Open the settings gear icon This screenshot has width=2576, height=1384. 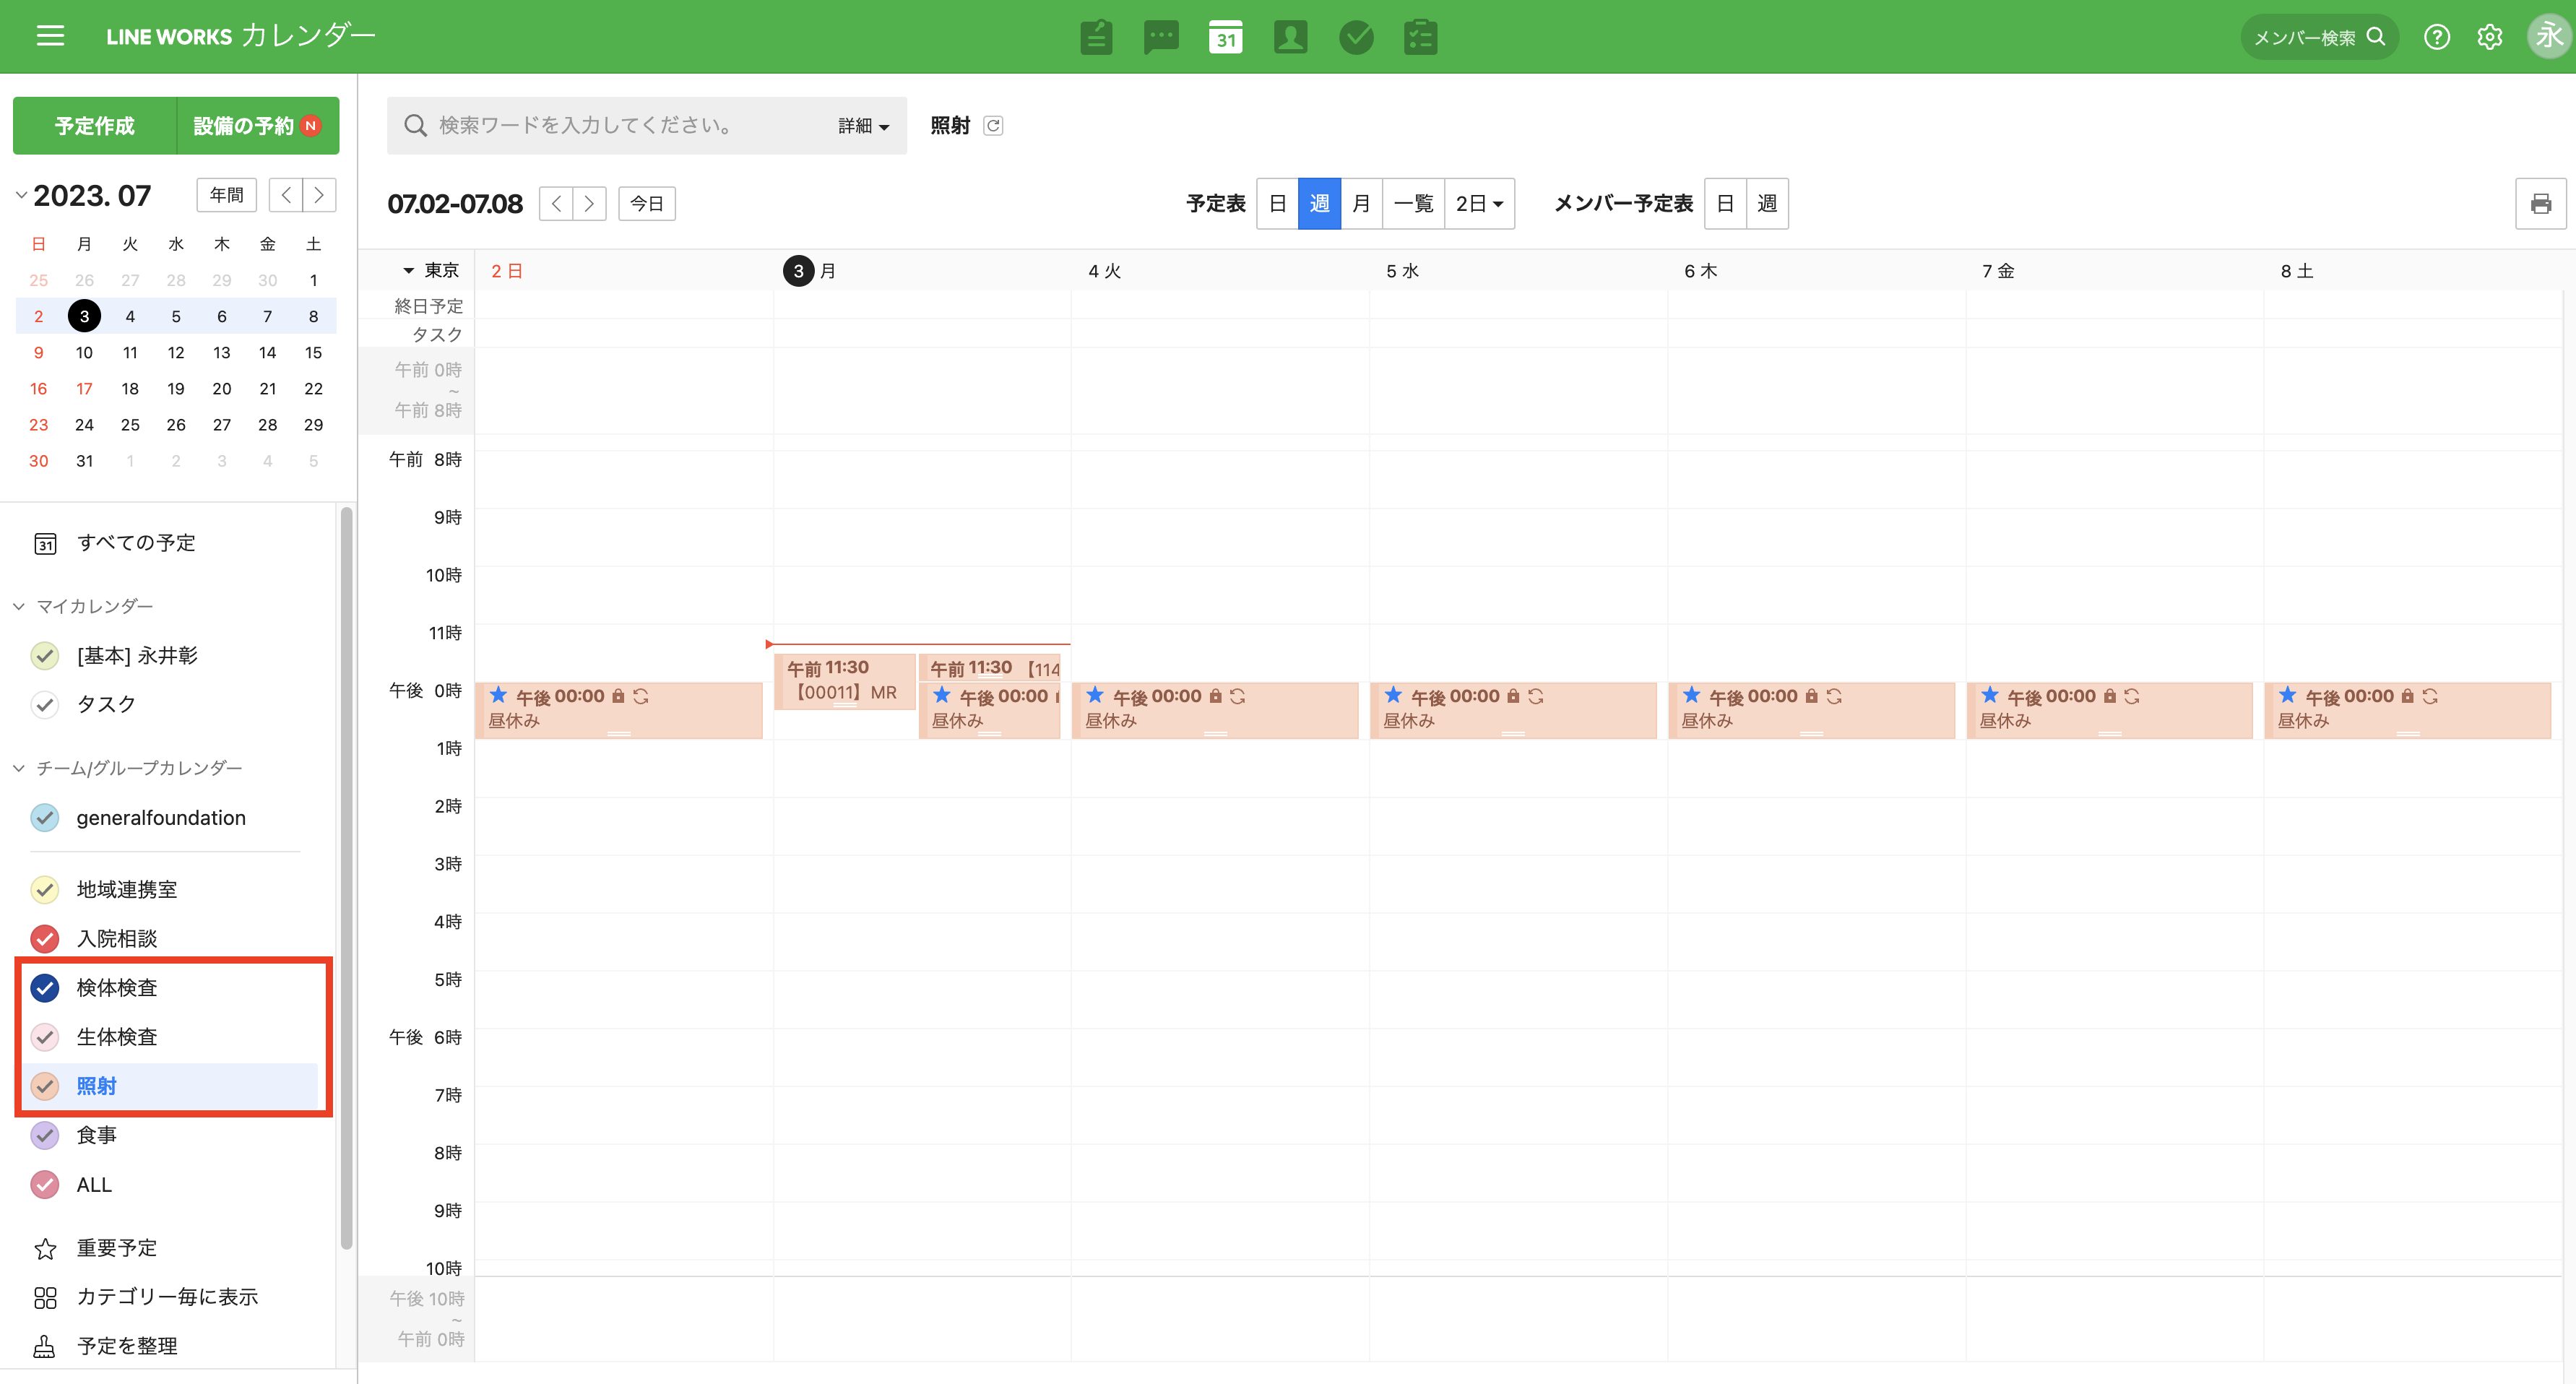coord(2489,37)
